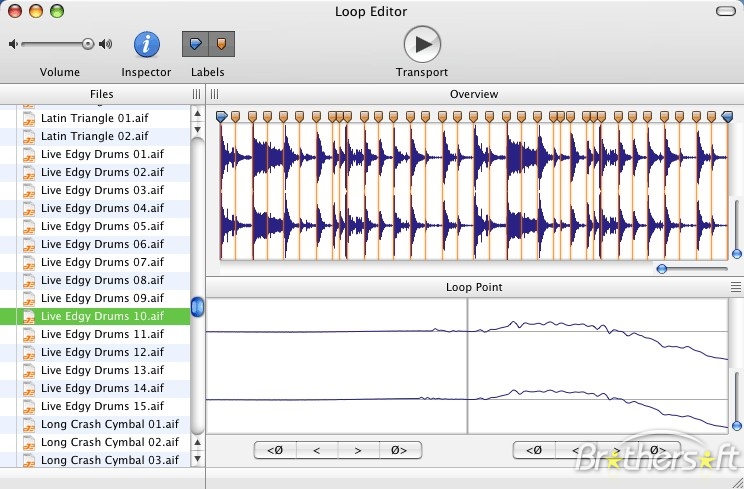Click the low-volume speaker icon
The image size is (744, 489).
tap(13, 44)
